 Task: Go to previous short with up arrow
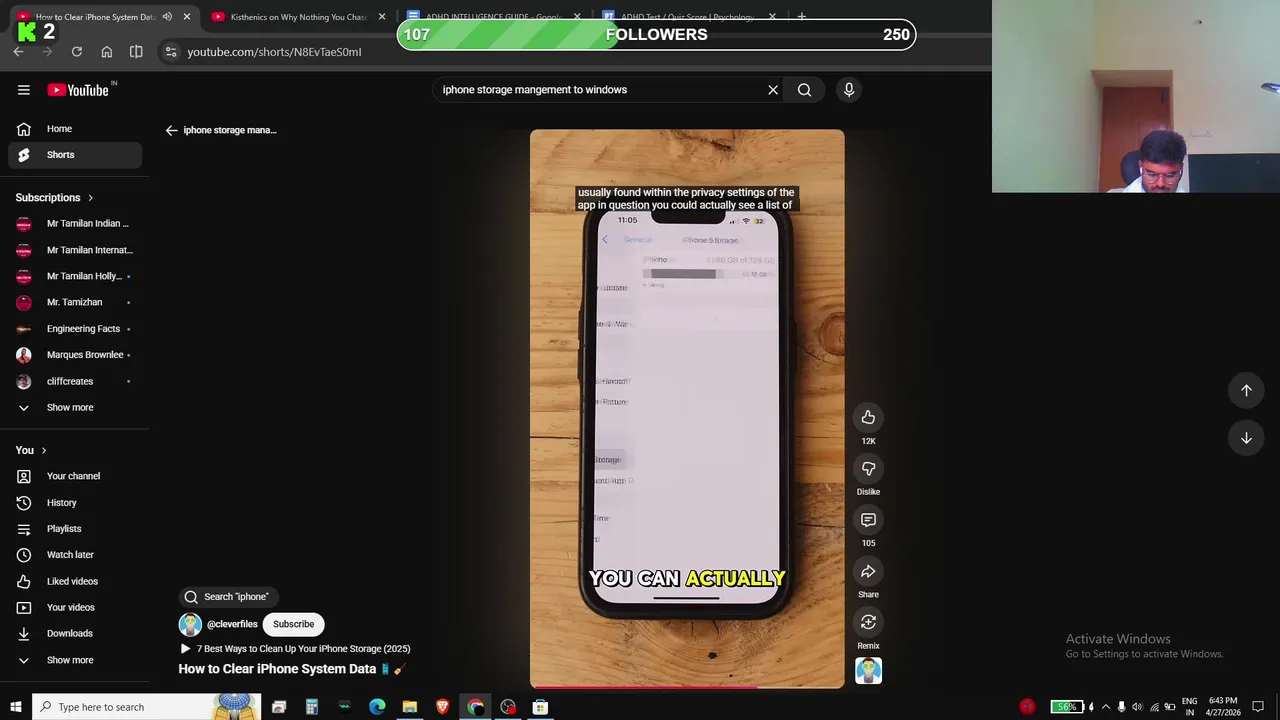1246,391
